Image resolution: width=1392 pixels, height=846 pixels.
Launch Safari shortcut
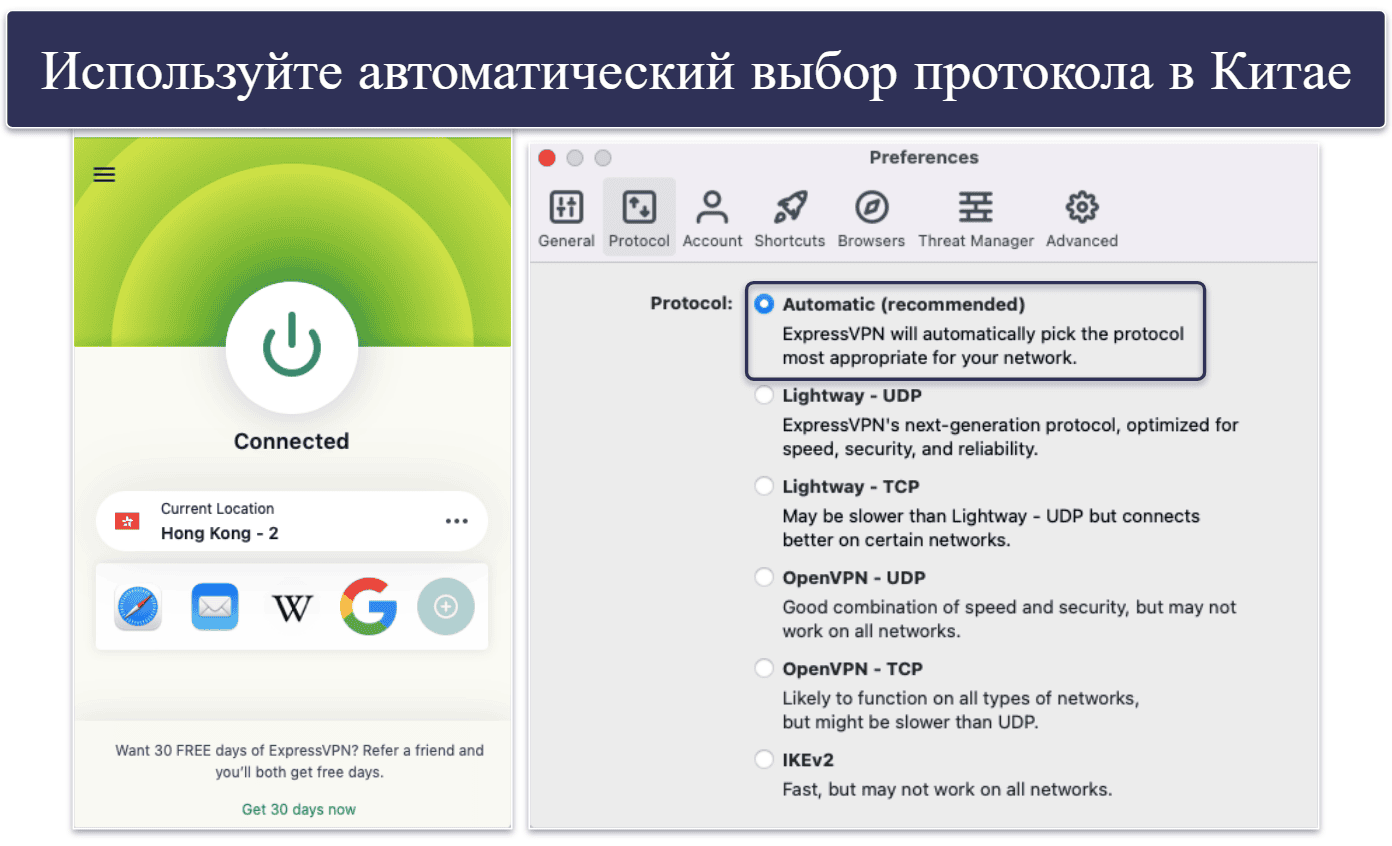tap(138, 606)
